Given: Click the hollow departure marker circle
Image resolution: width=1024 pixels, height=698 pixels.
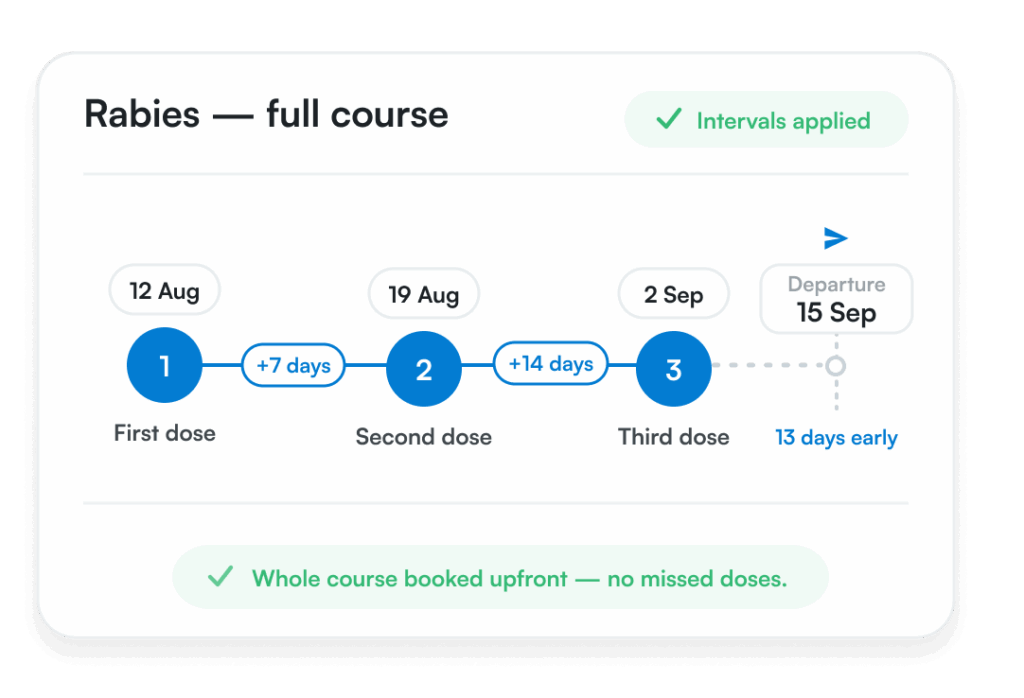Looking at the screenshot, I should pos(836,366).
